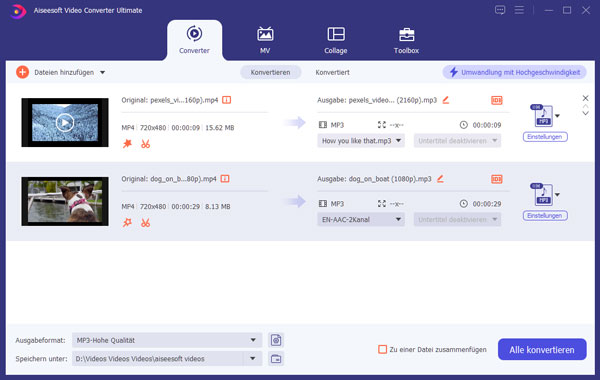Screen dimensions: 600x380
Task: Click the scissors cut icon for pexels video
Action: 145,144
